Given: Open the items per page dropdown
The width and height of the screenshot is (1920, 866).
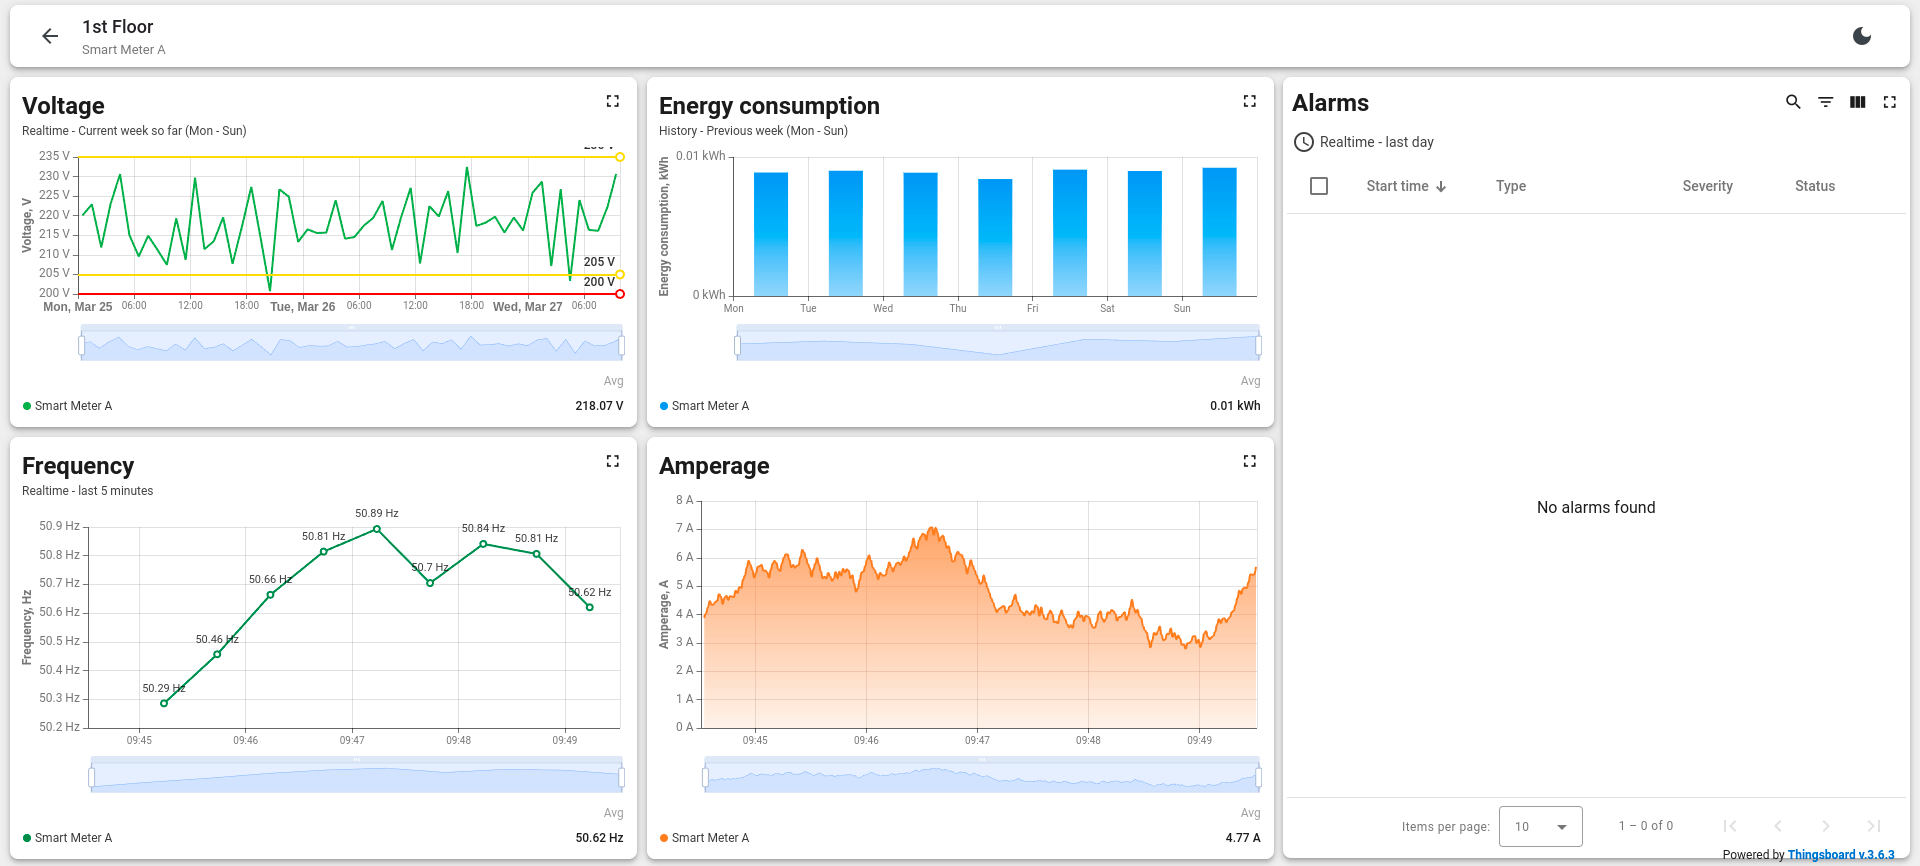Looking at the screenshot, I should coord(1540,826).
